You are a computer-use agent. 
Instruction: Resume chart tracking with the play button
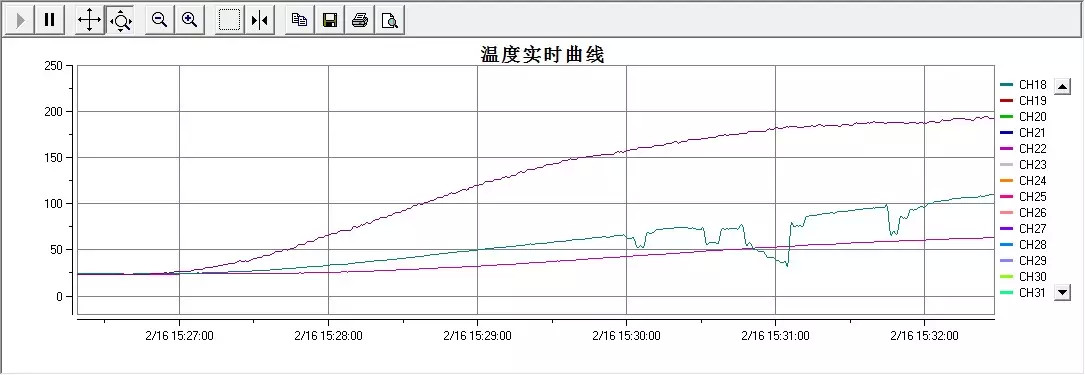20,20
